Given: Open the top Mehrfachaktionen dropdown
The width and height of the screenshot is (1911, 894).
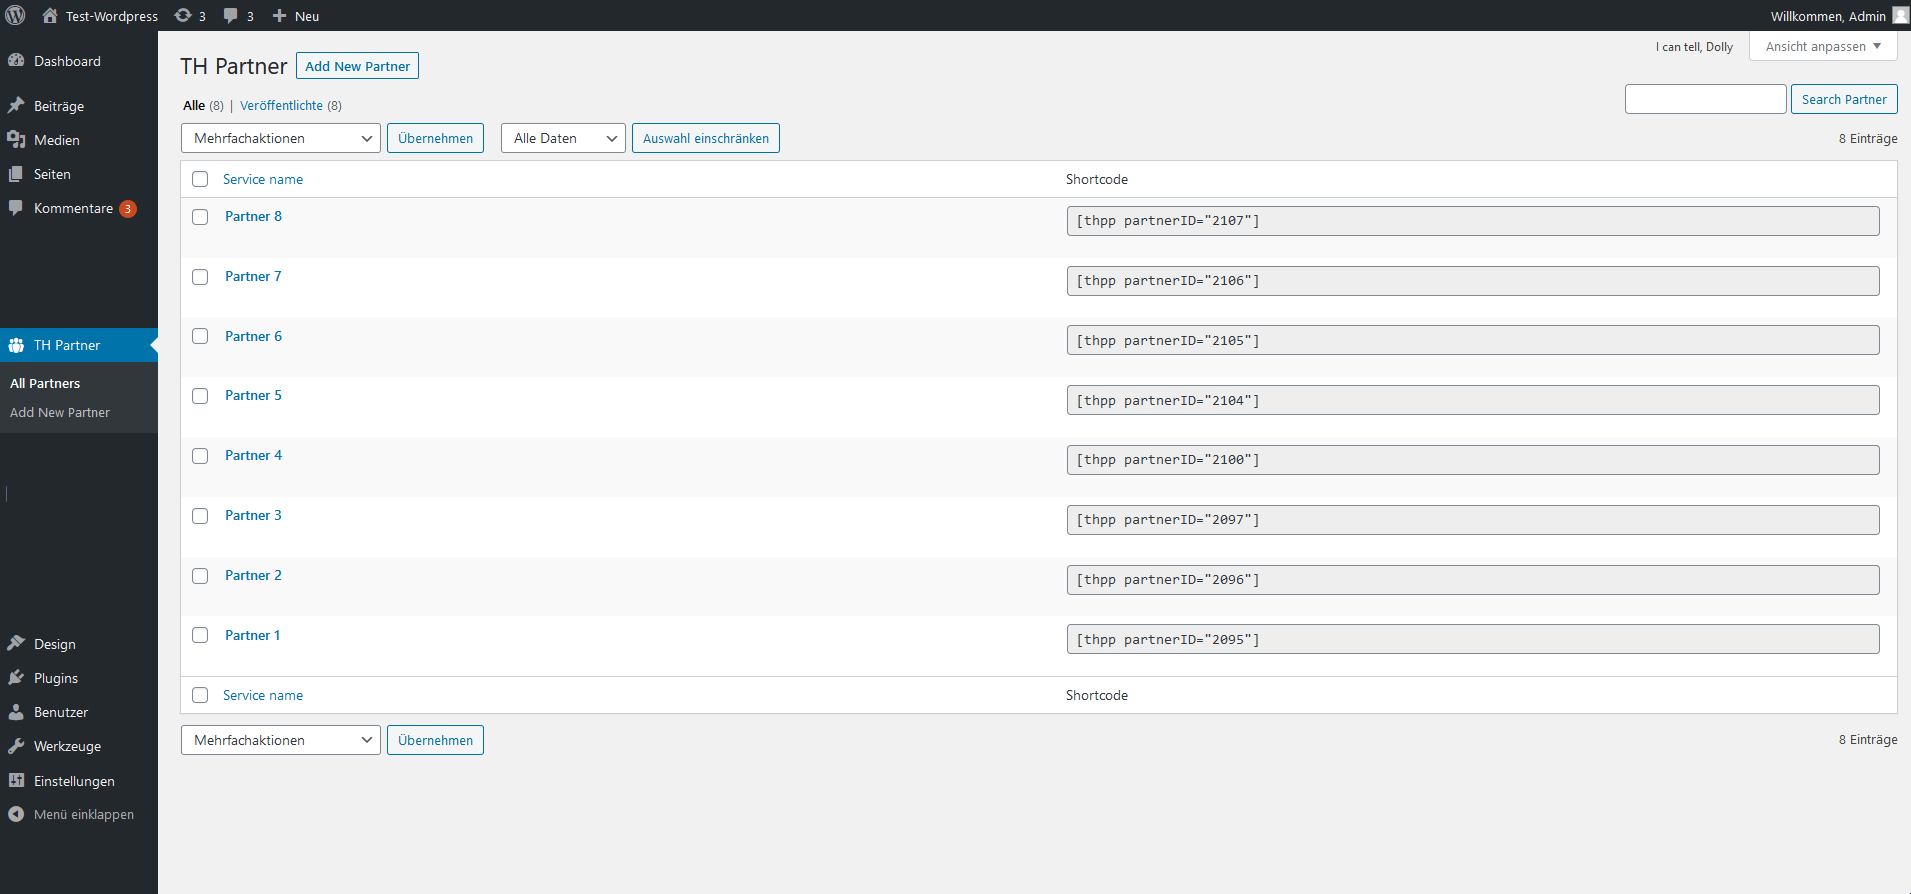Looking at the screenshot, I should click(x=280, y=138).
